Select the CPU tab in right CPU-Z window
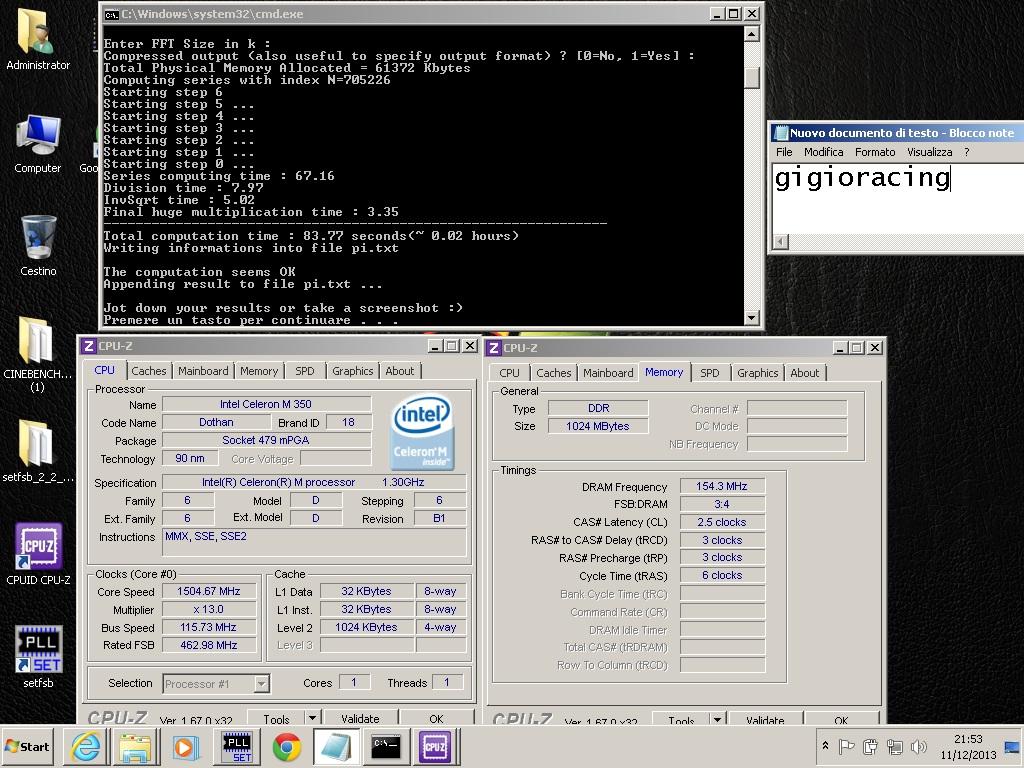Screen dimensions: 1024x768 click(509, 373)
